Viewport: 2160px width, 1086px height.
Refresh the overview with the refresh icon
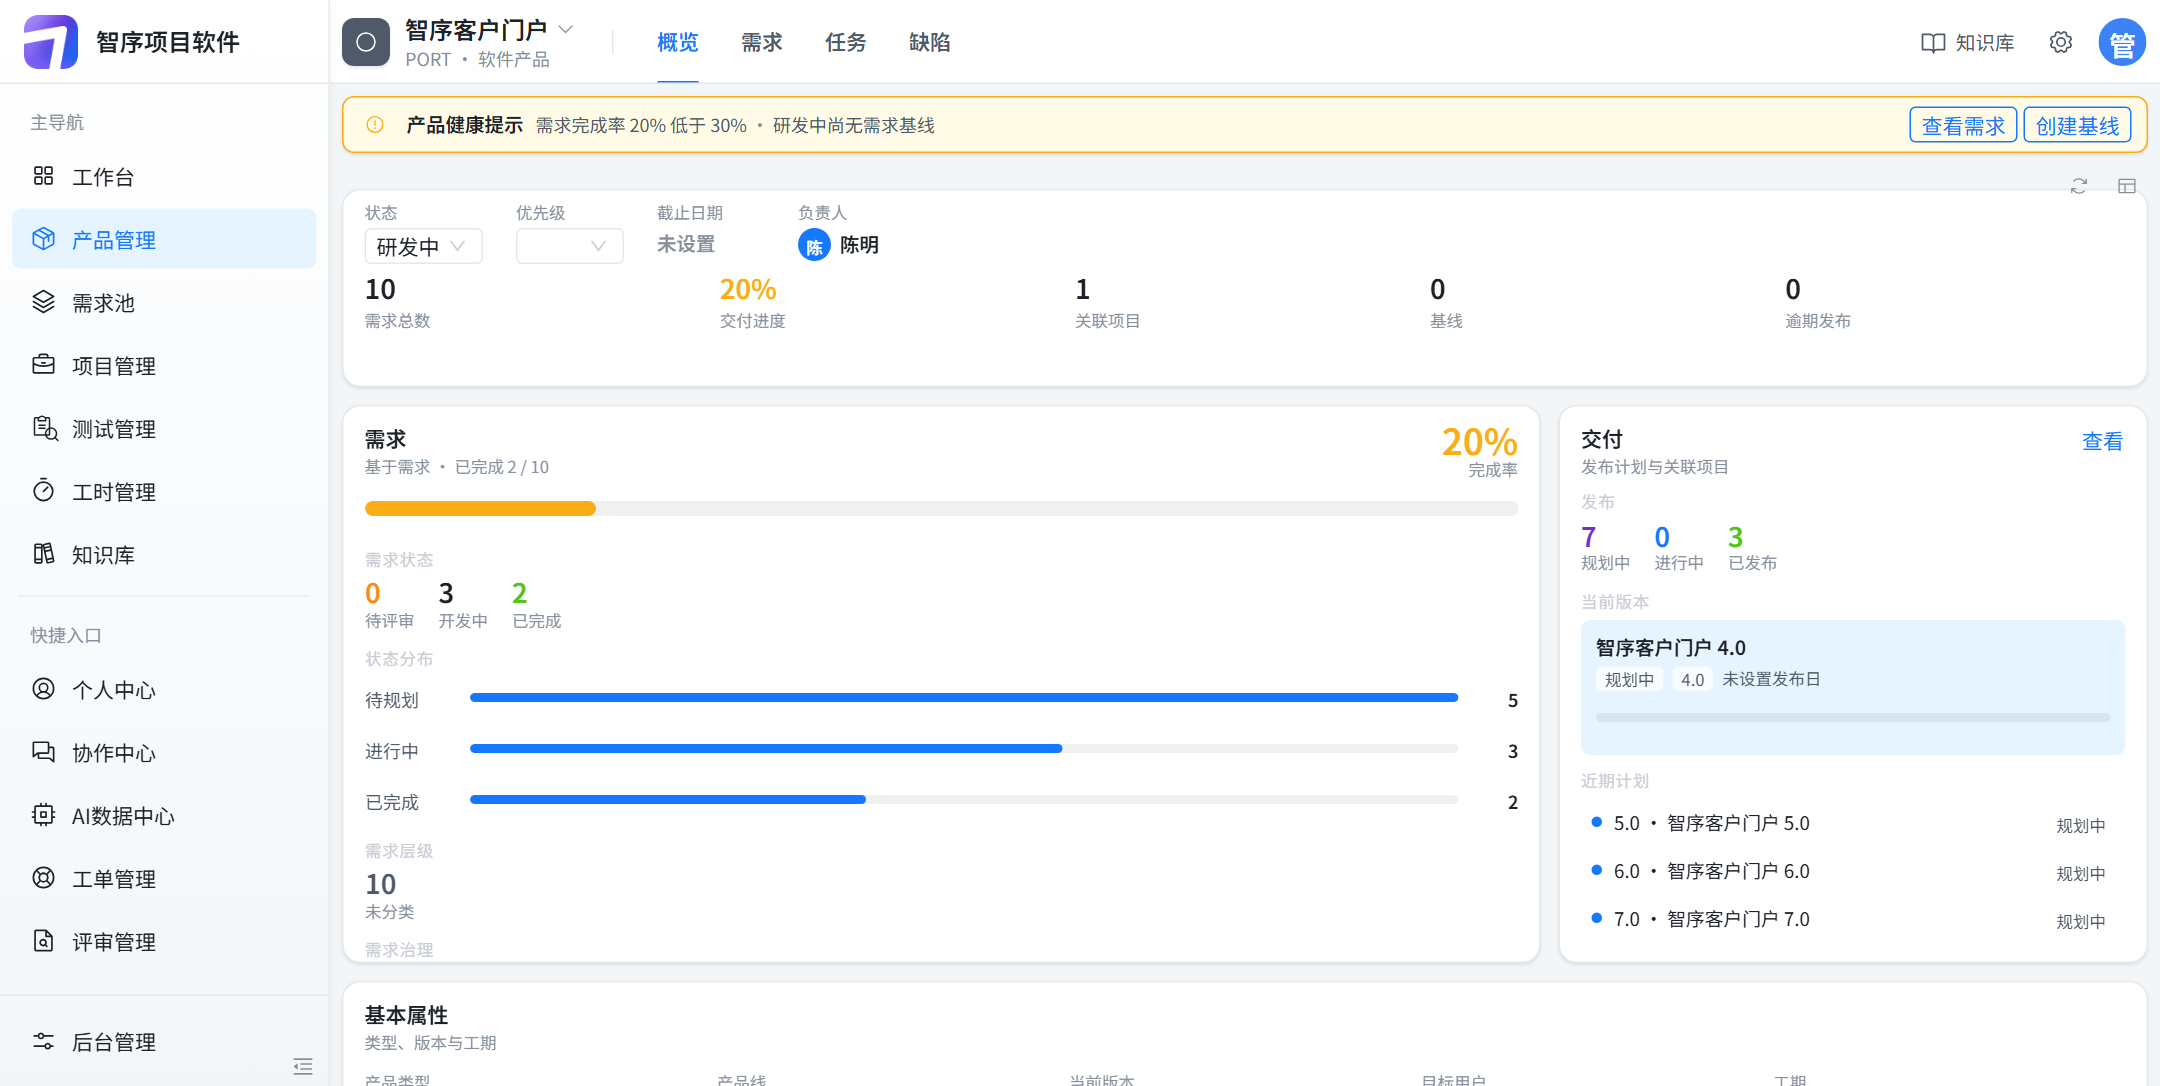(x=2079, y=186)
